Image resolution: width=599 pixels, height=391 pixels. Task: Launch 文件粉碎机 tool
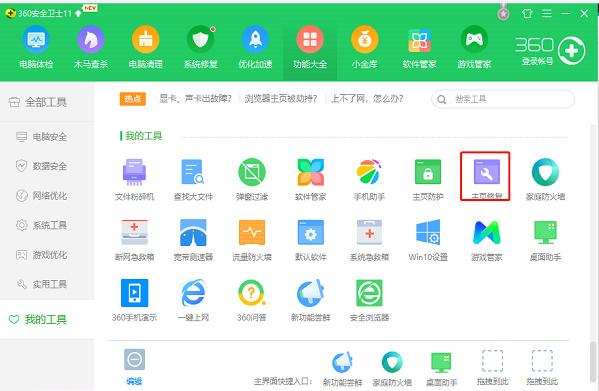(134, 179)
